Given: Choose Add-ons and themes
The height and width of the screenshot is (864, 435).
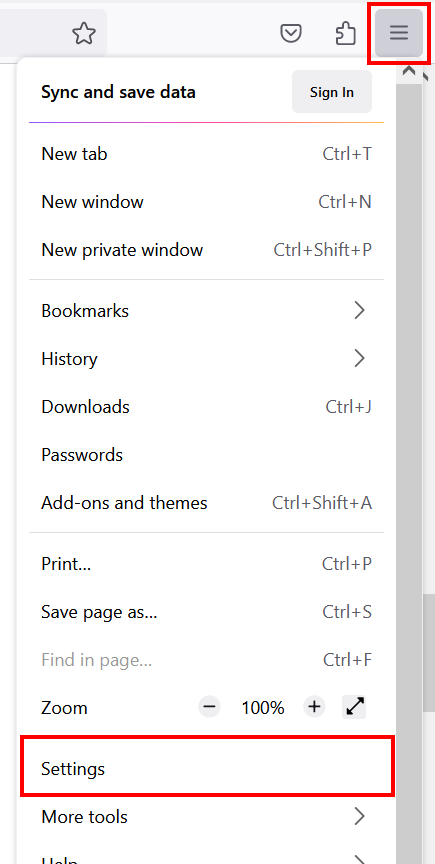Looking at the screenshot, I should point(206,503).
